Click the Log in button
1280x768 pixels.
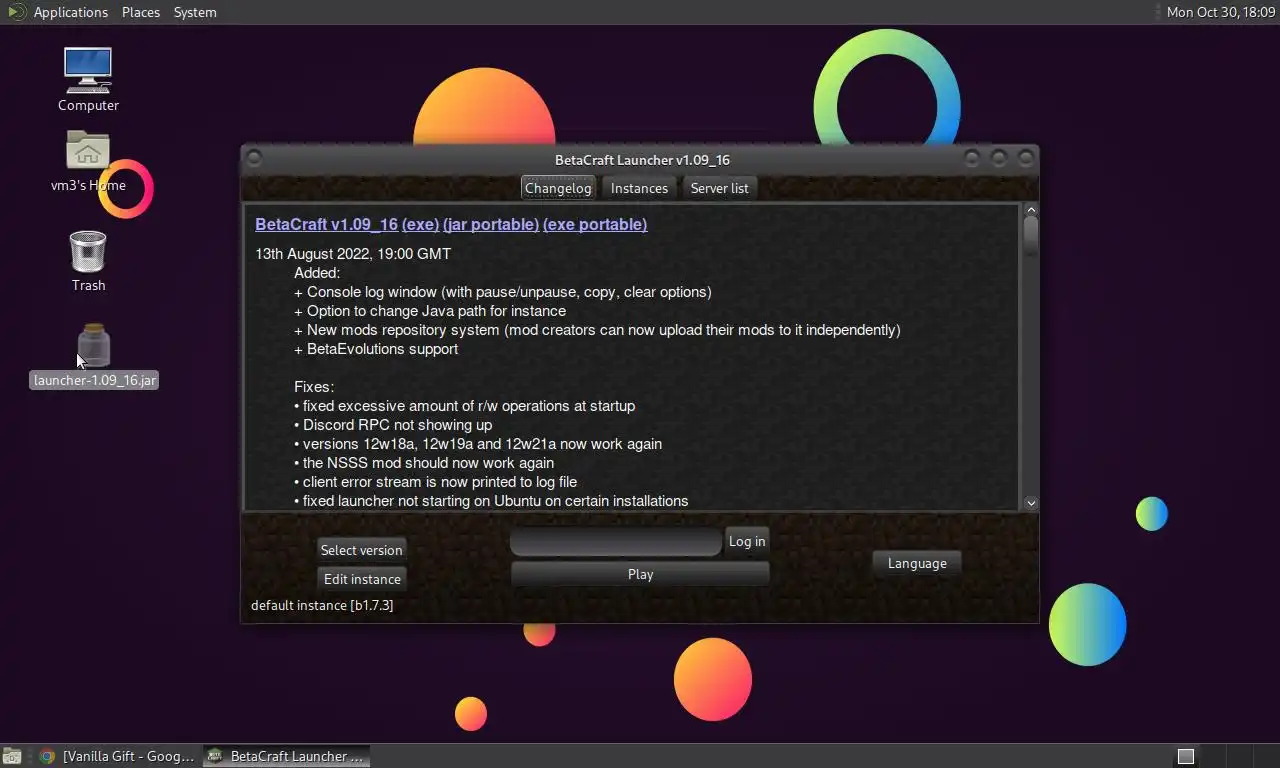coord(747,541)
